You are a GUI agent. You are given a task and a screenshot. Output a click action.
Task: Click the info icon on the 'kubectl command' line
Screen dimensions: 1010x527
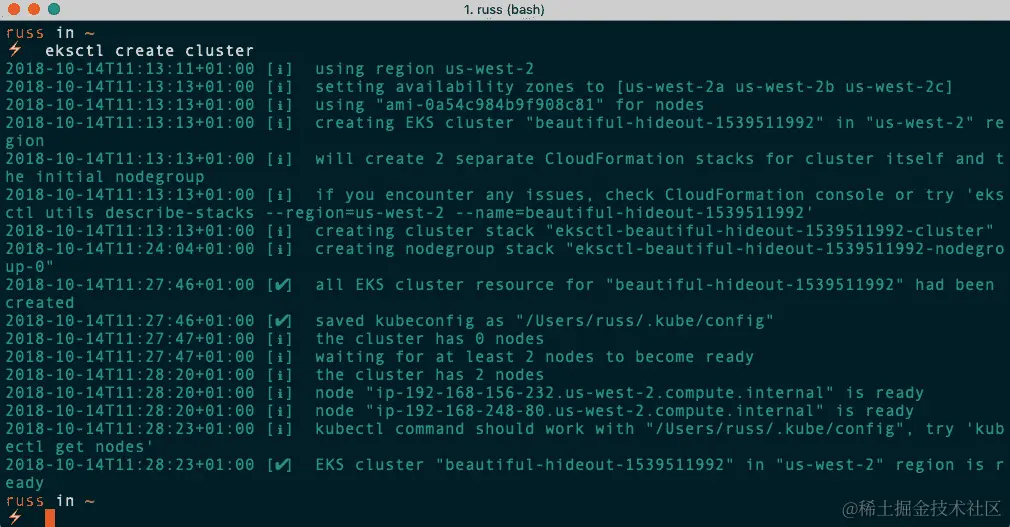tap(280, 429)
